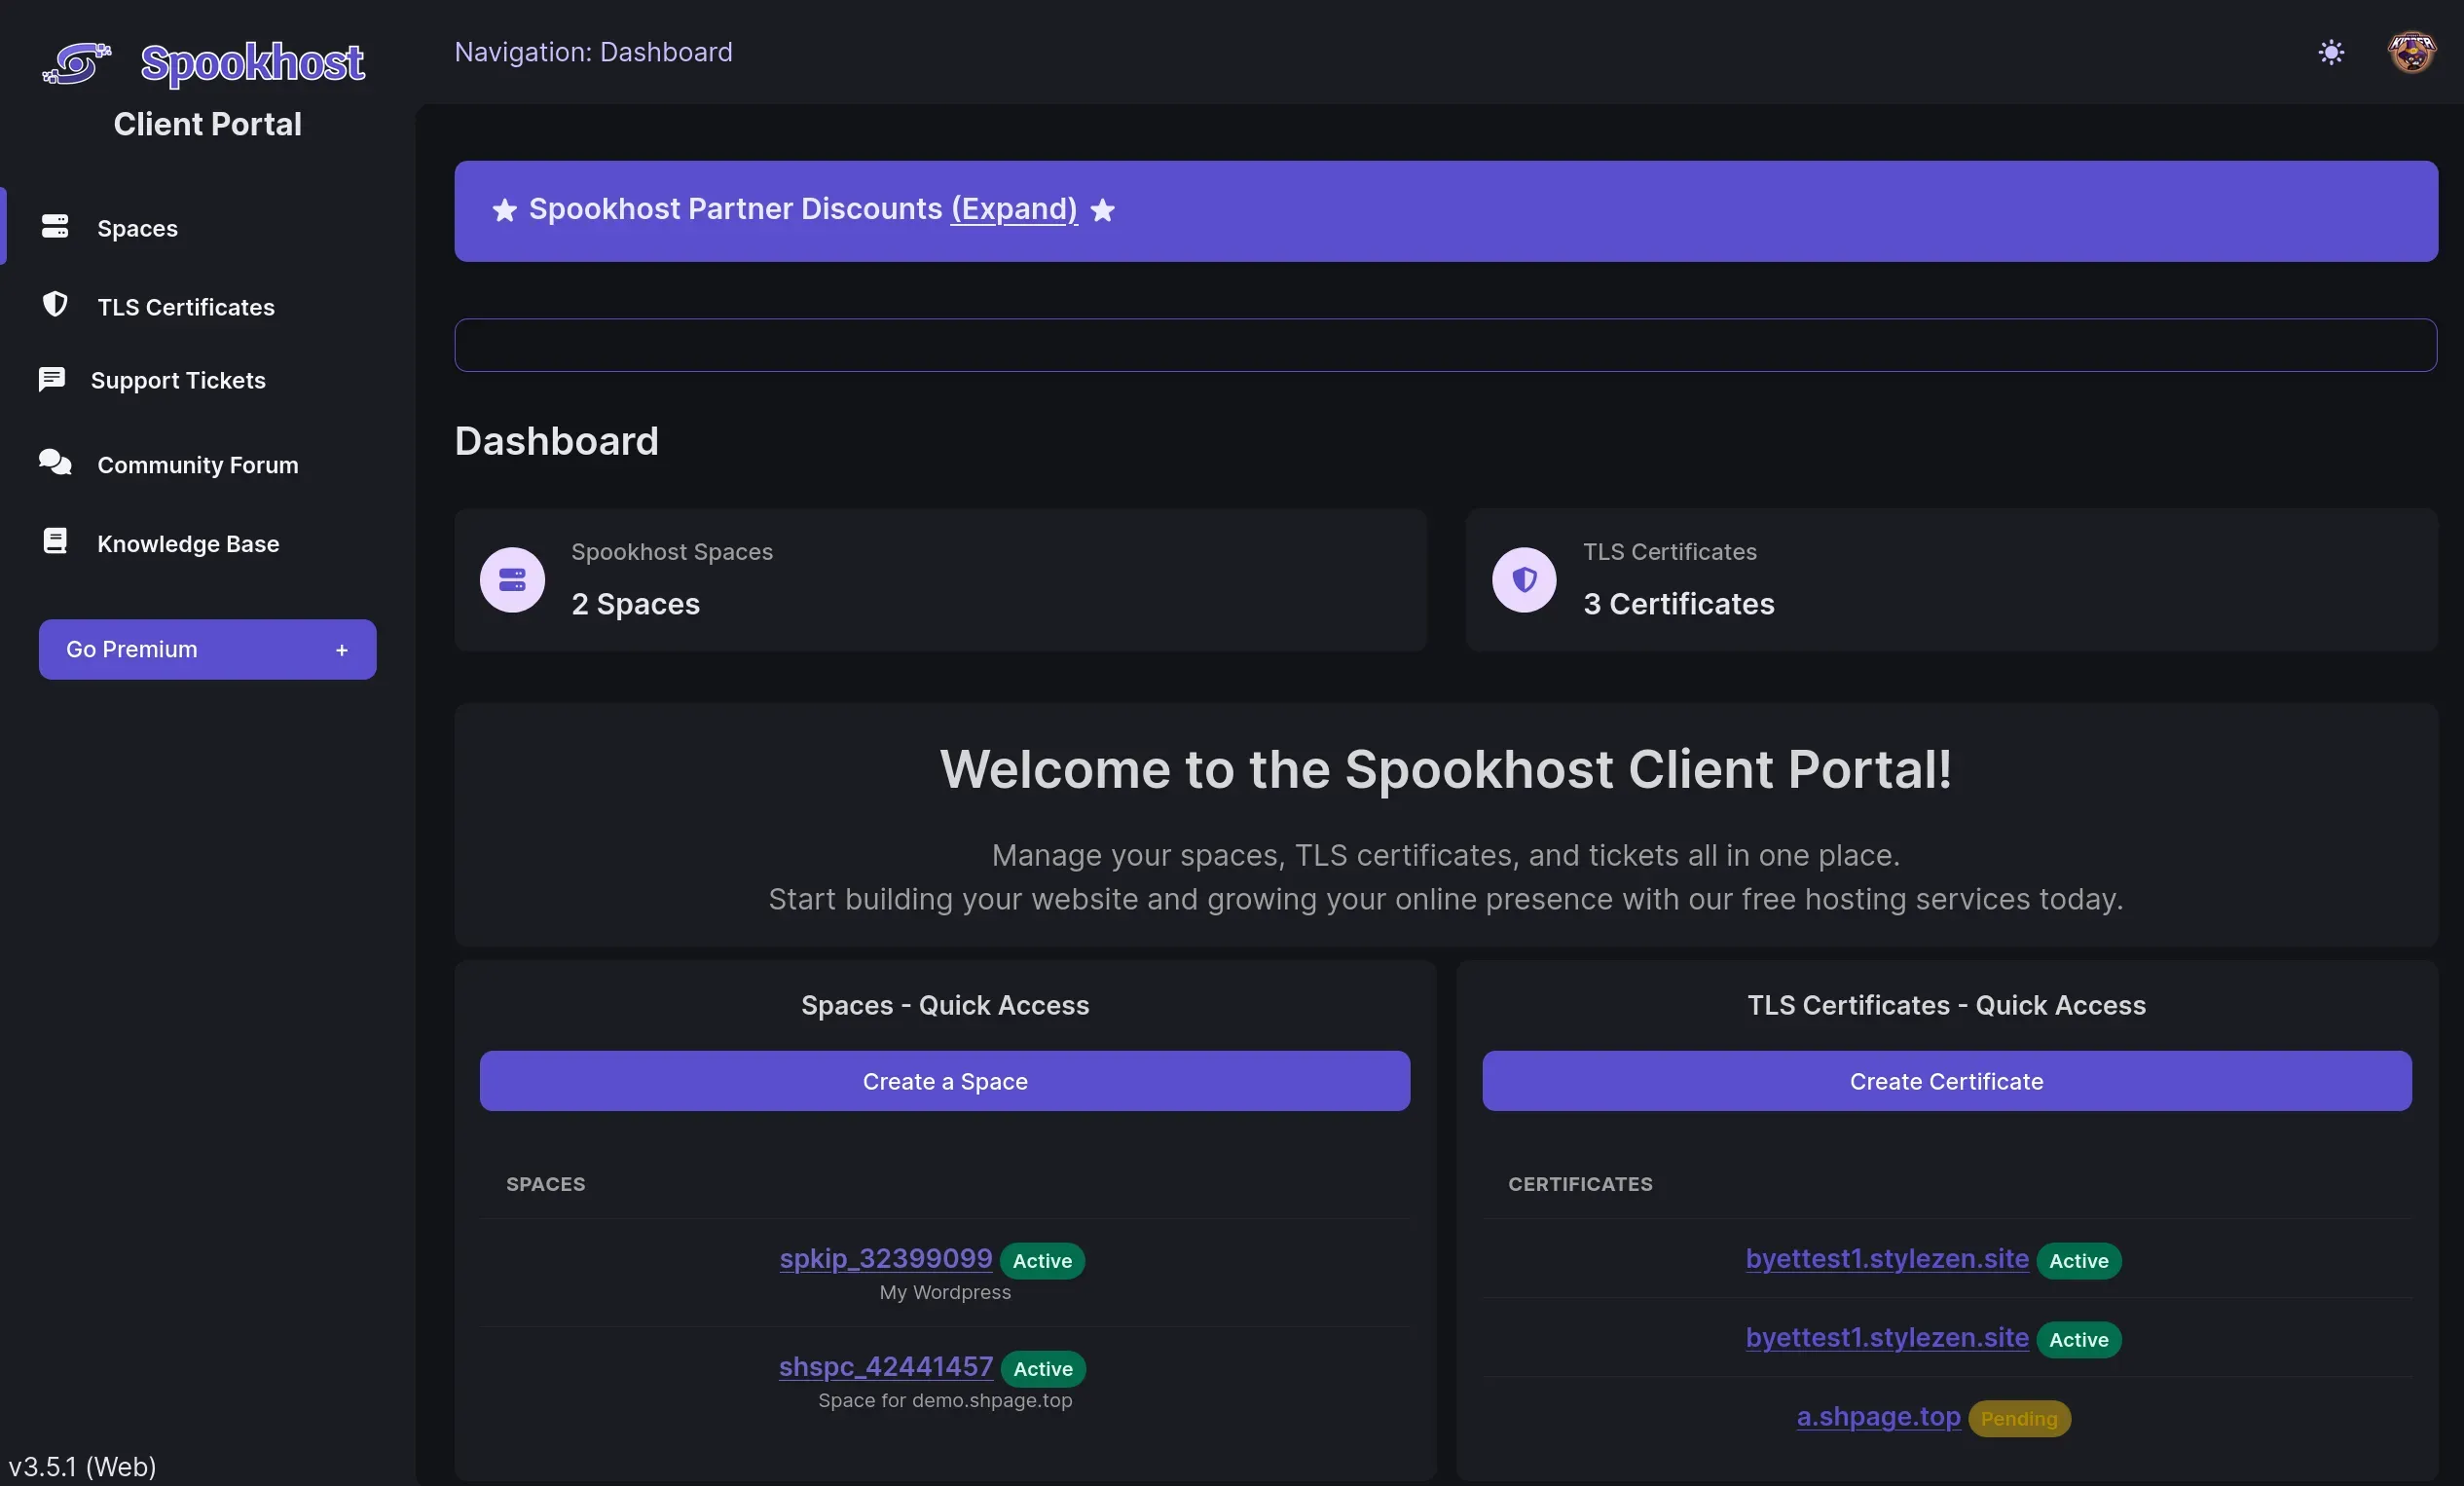Click the Go Premium button
This screenshot has height=1486, width=2464.
(x=208, y=649)
